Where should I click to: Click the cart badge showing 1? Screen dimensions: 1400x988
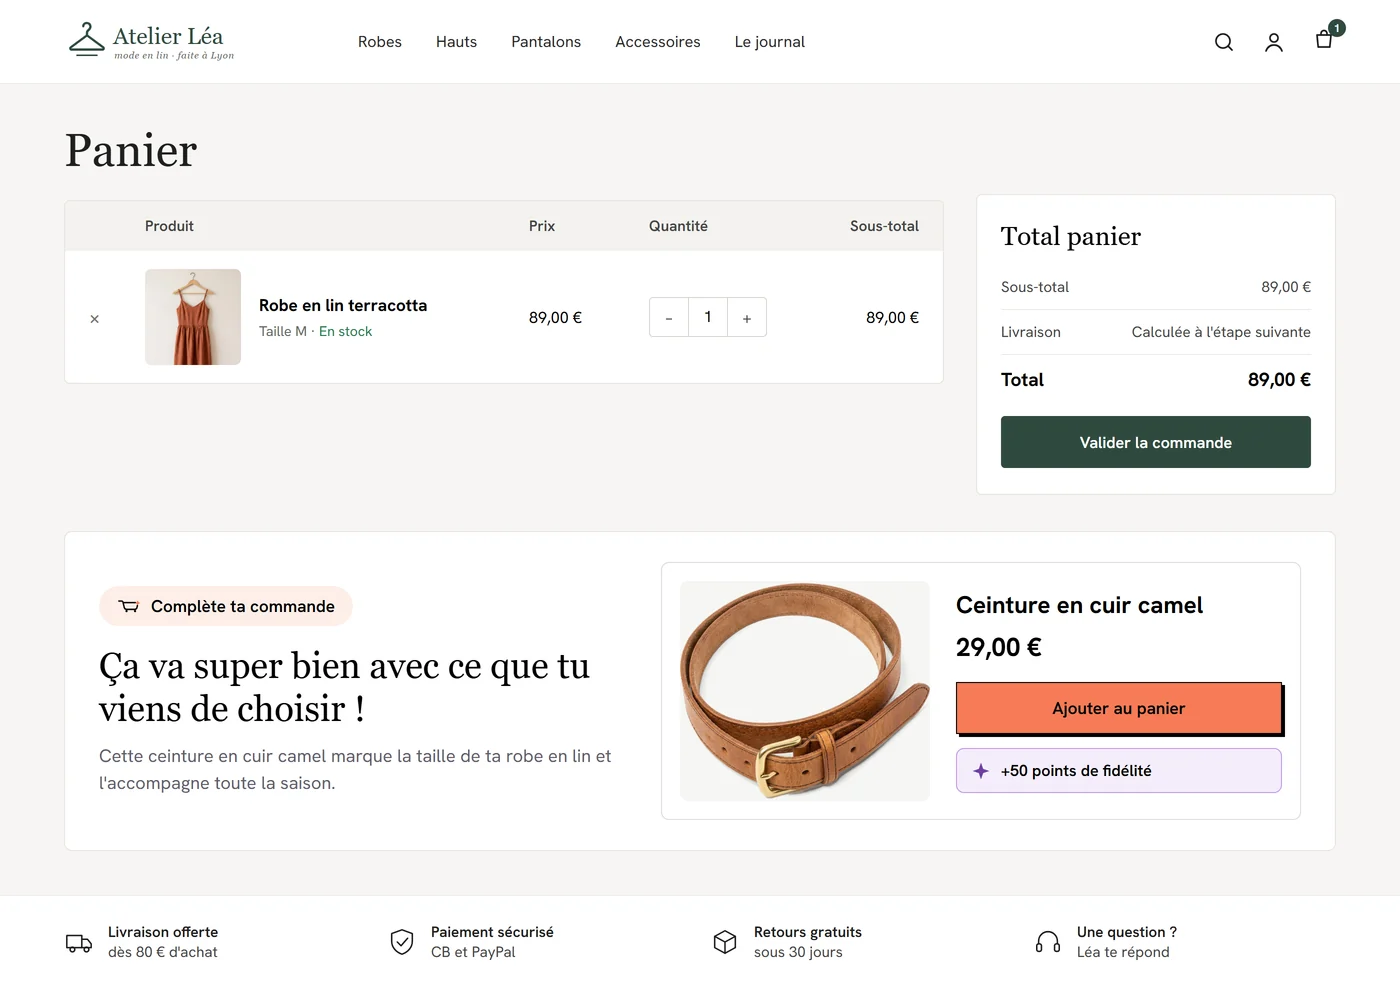[1337, 28]
